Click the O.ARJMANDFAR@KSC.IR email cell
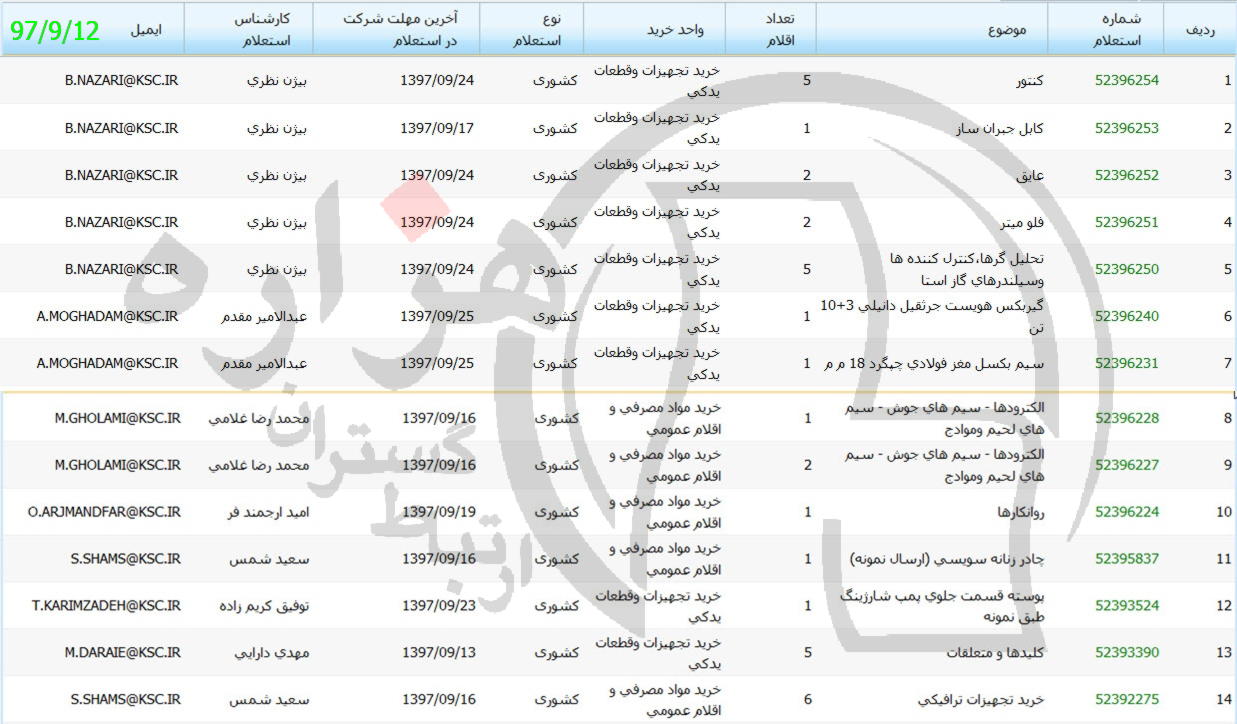 tap(104, 512)
